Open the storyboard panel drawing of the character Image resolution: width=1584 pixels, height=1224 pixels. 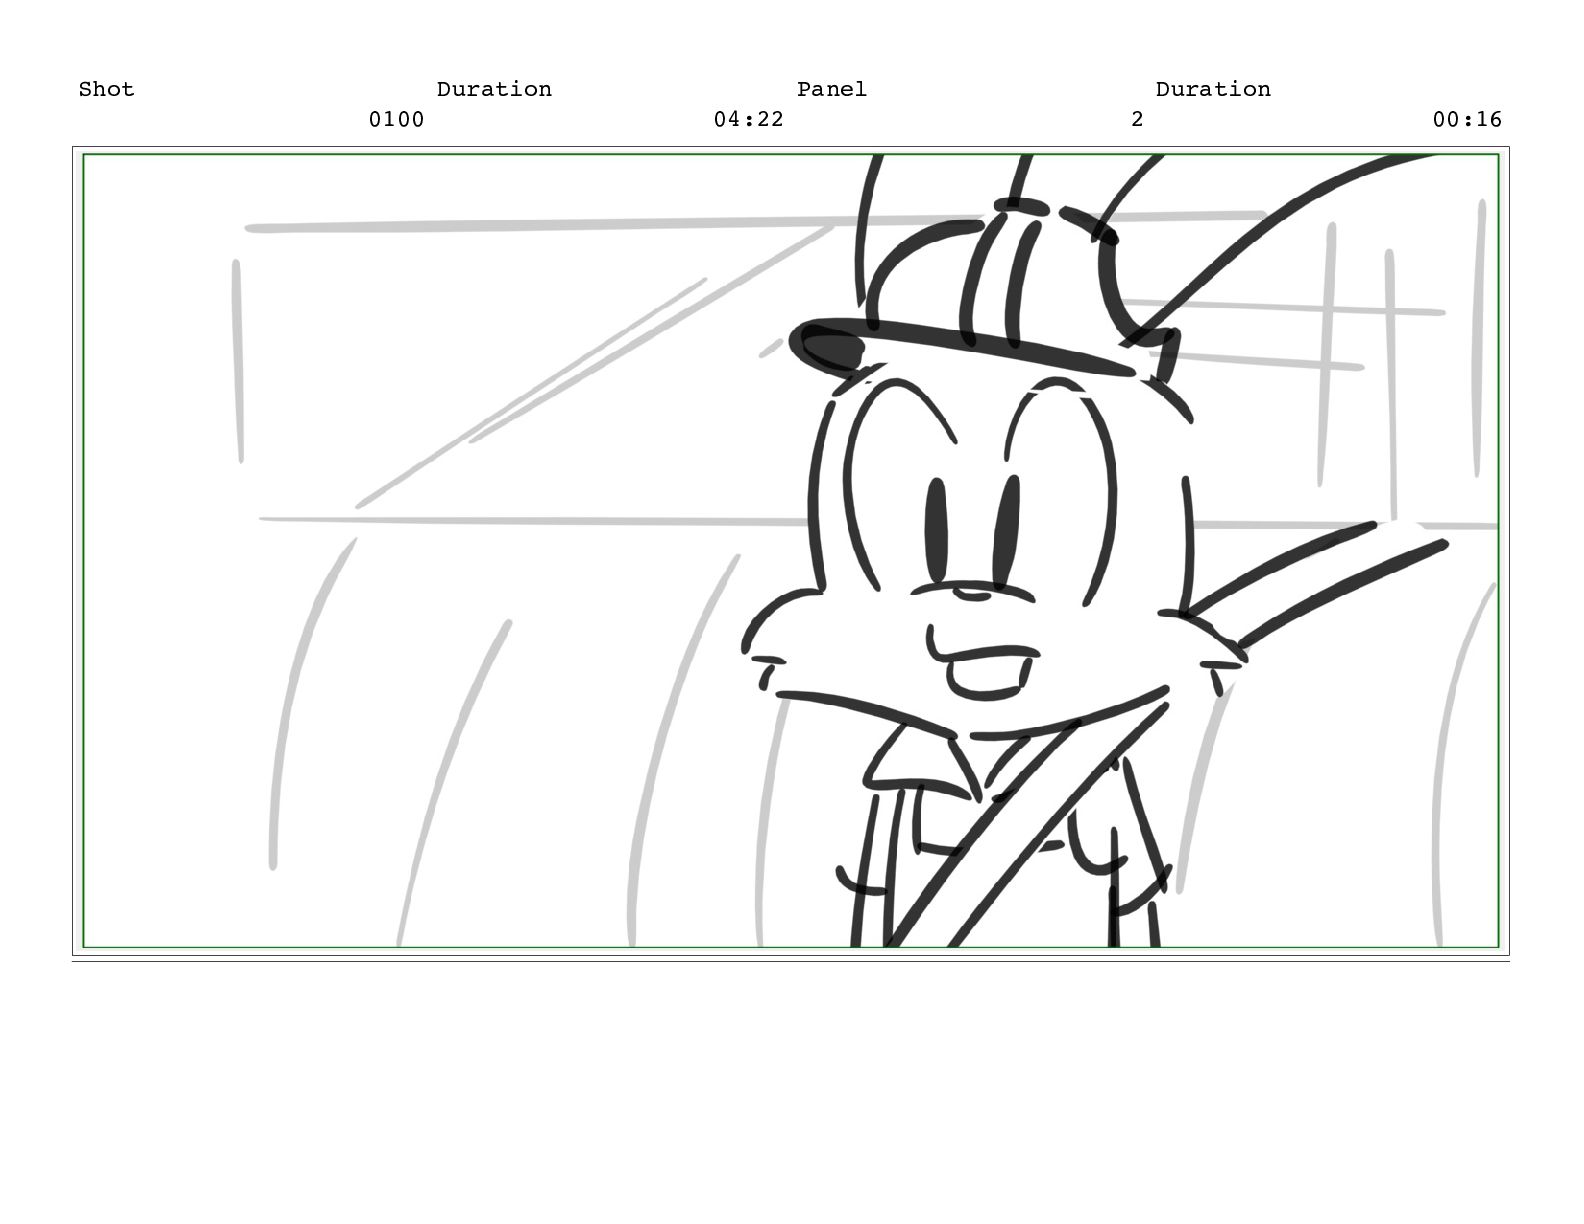790,551
